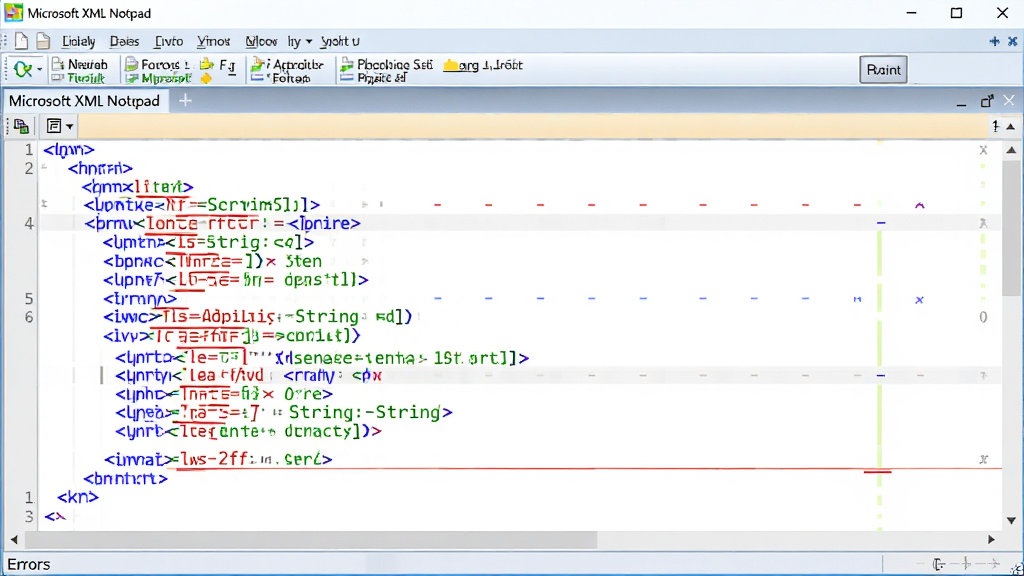
Task: Open the dropdown arrow beside green arrow icon
Action: pyautogui.click(x=39, y=69)
